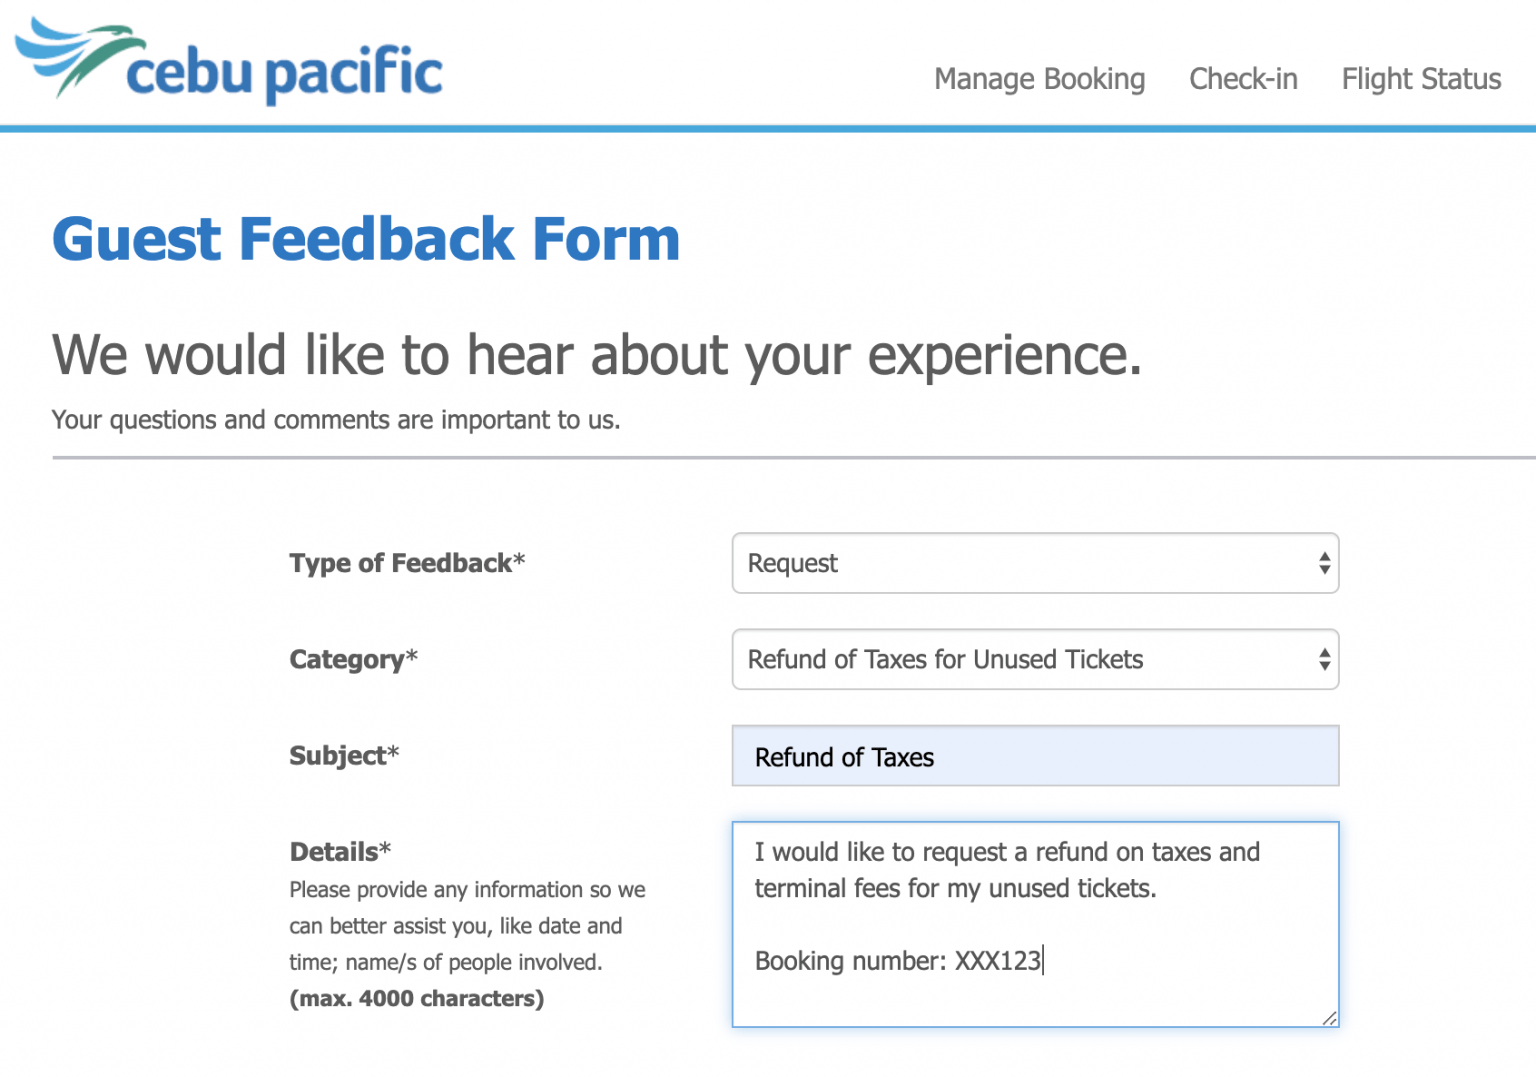Click the max. 4000 characters note
Screen dimensions: 1536x1077
pyautogui.click(x=417, y=998)
